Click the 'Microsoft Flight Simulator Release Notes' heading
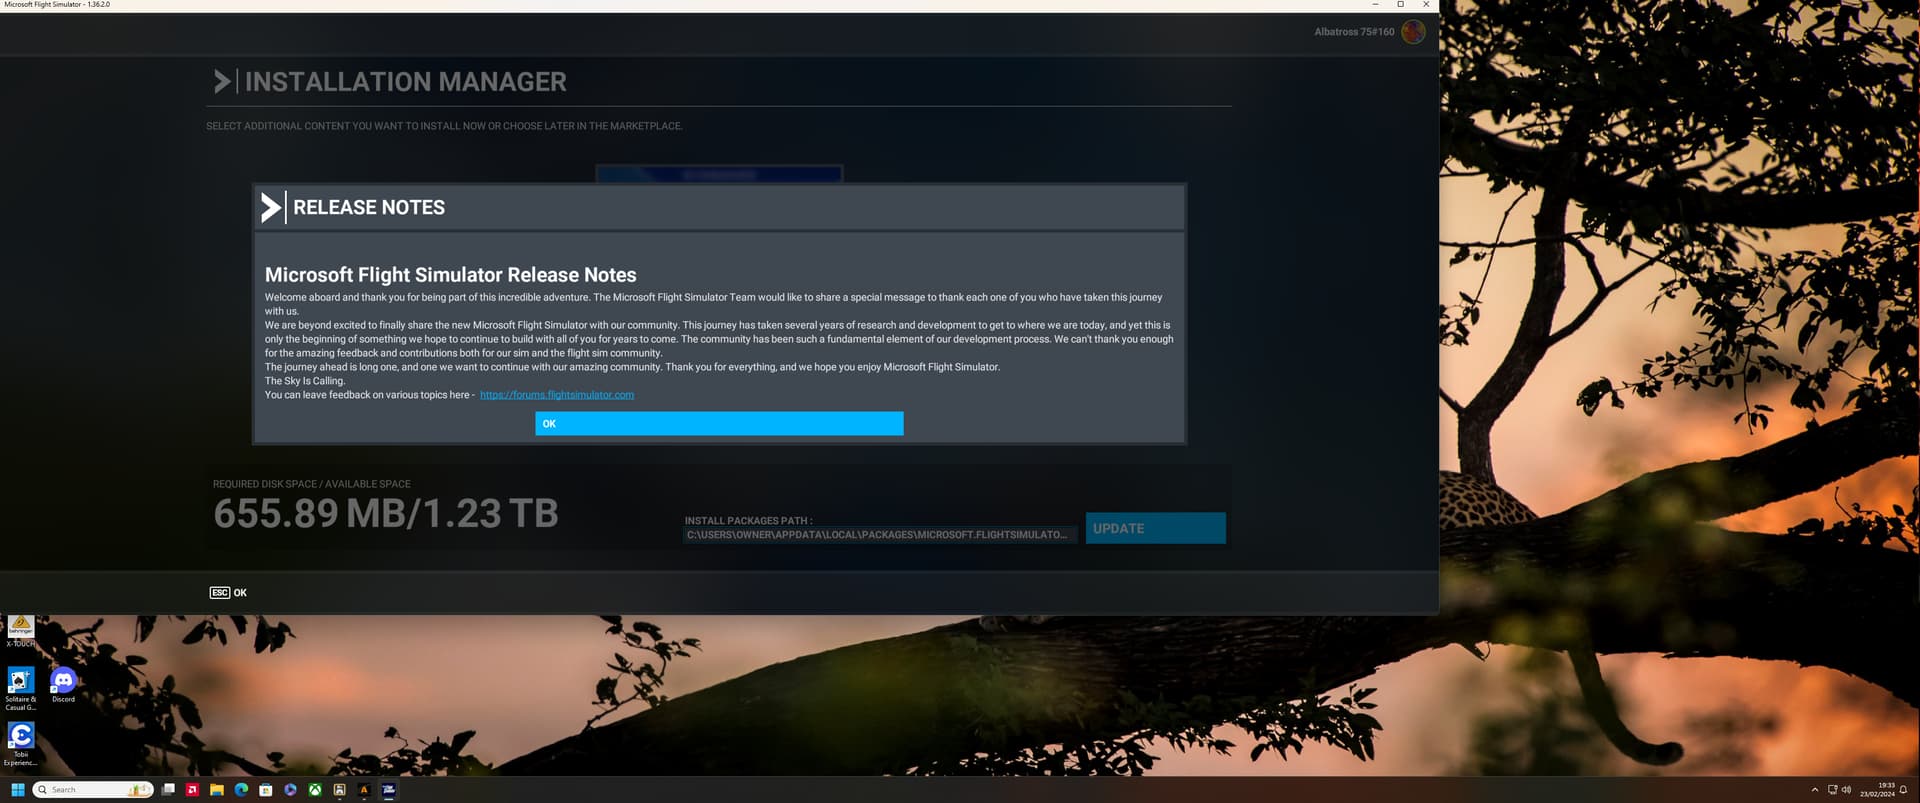The height and width of the screenshot is (803, 1920). pyautogui.click(x=451, y=275)
